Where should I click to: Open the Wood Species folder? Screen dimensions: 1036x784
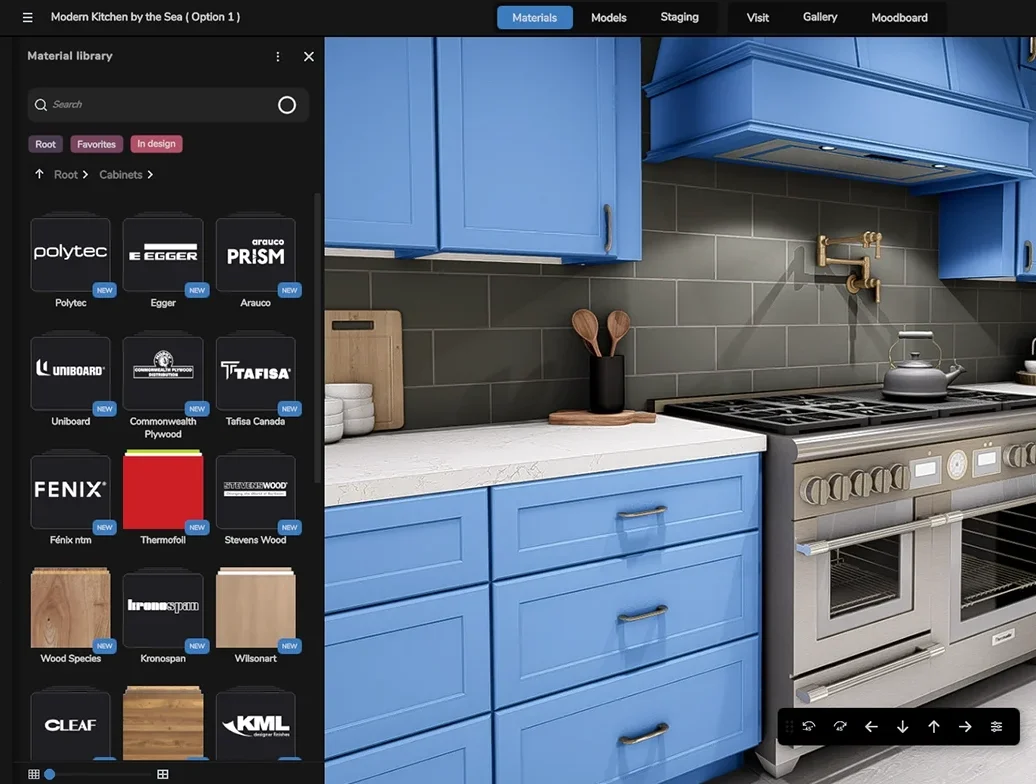pos(71,609)
